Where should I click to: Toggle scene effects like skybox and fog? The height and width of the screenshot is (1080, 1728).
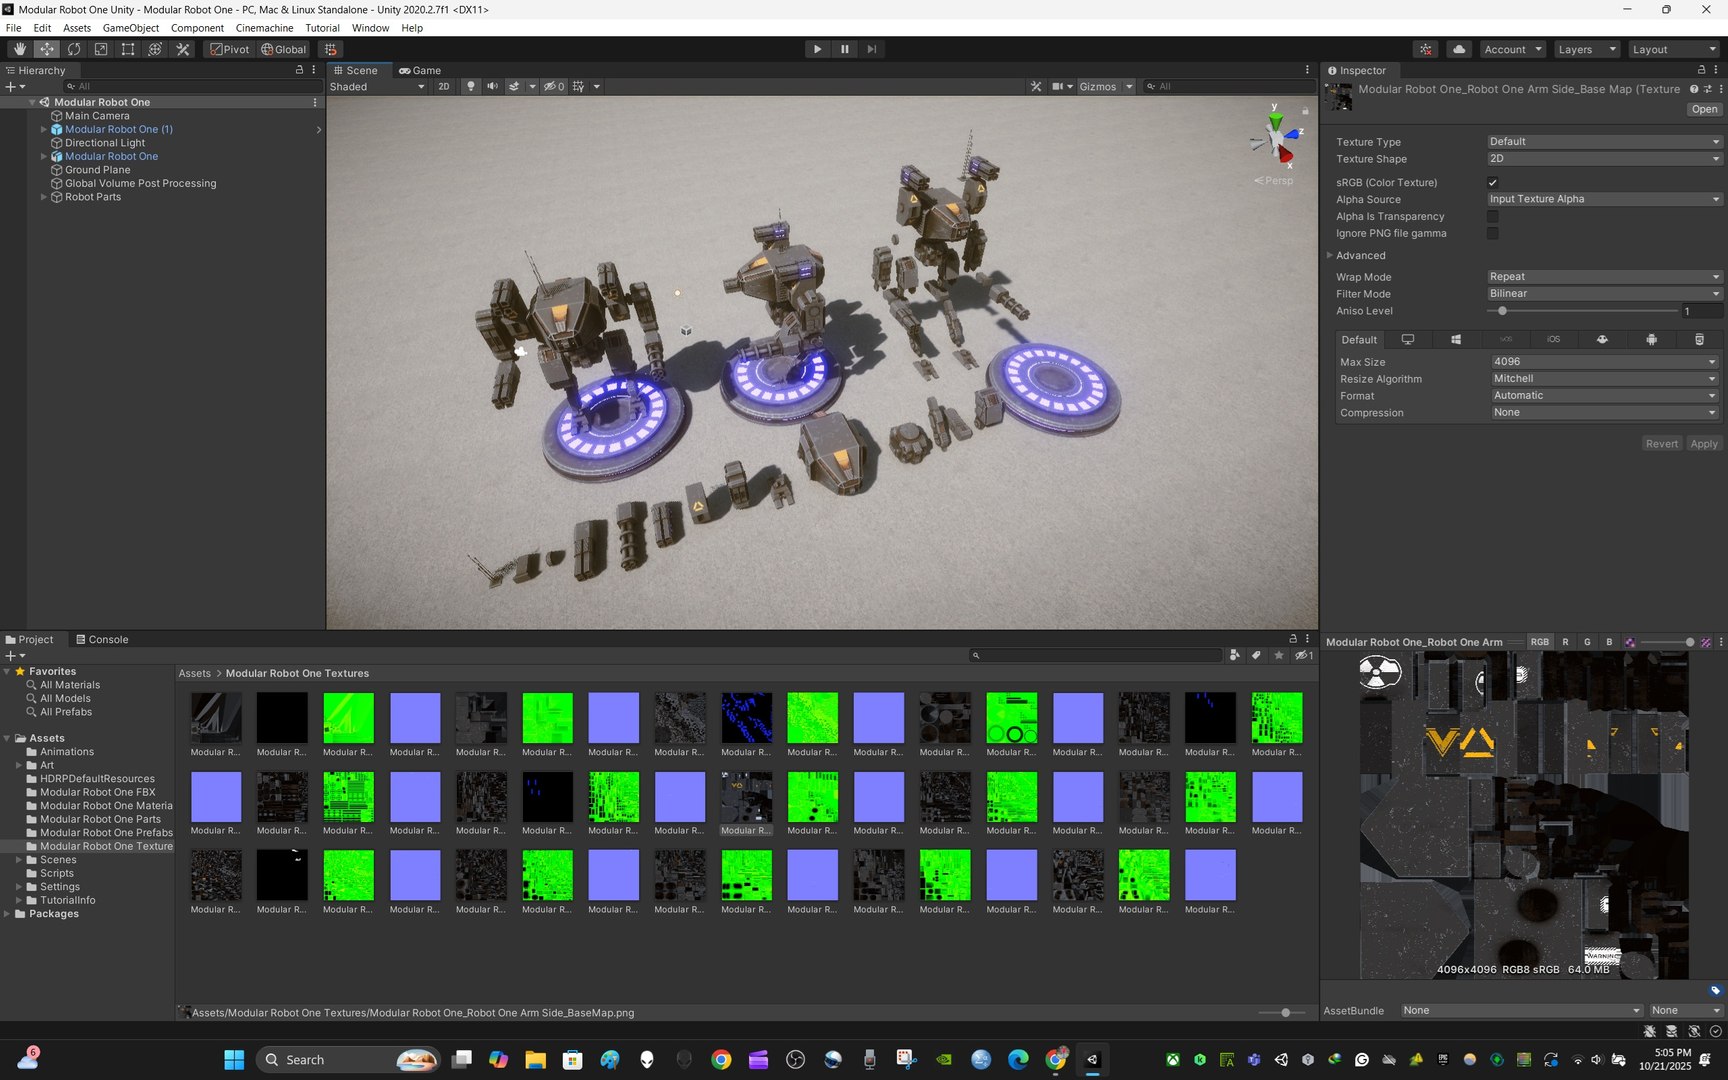tap(514, 87)
